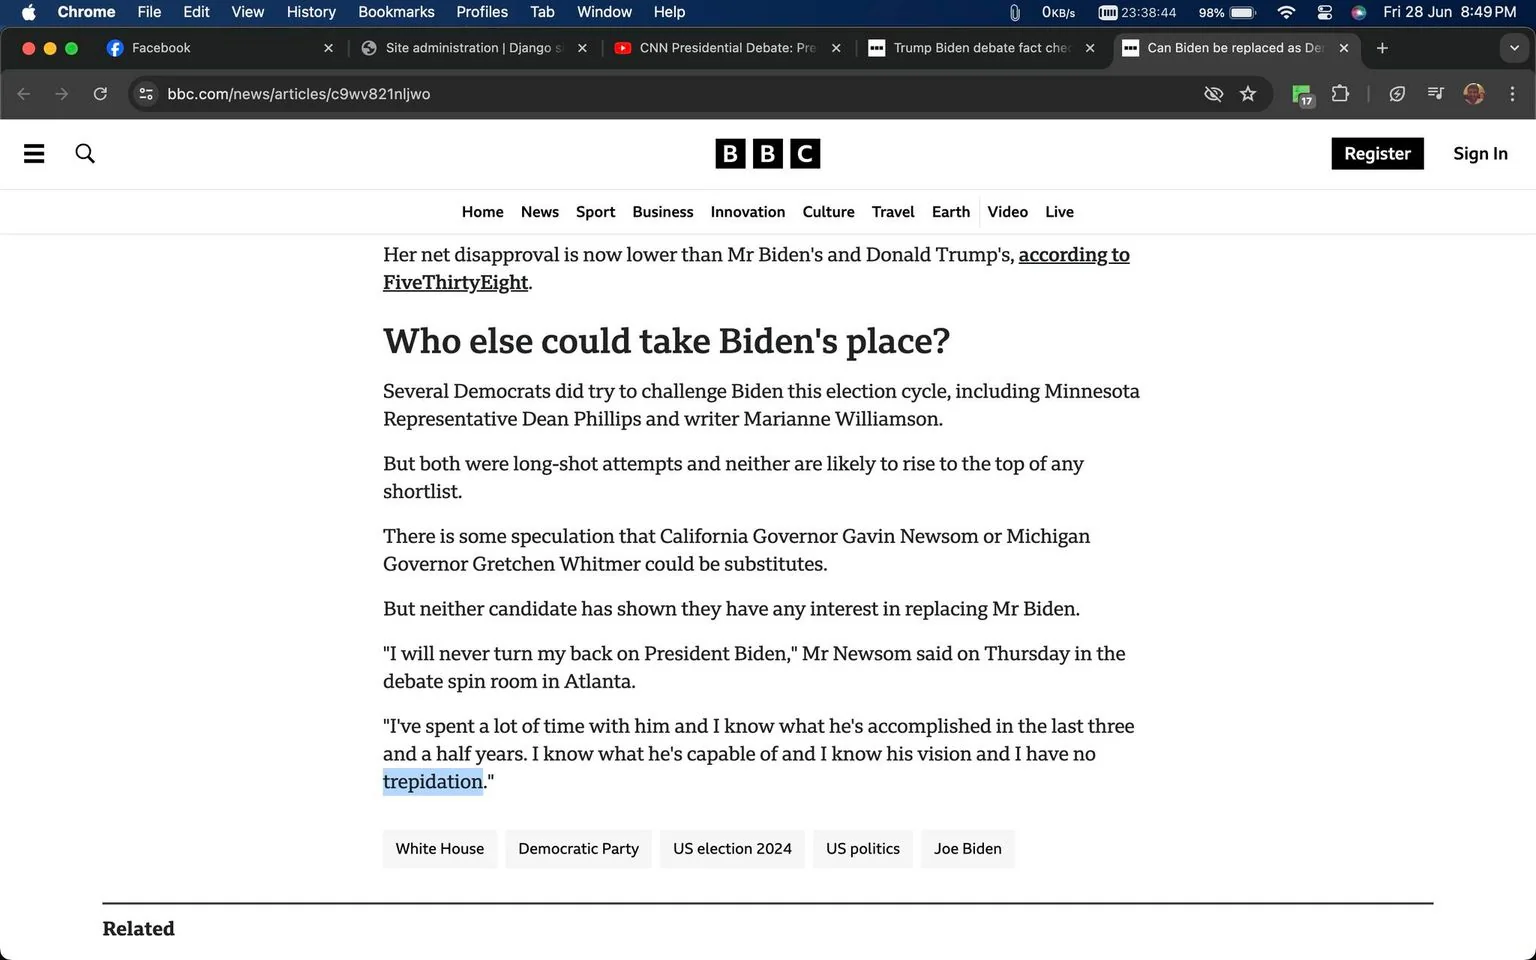Click the US election 2024 tag
Image resolution: width=1536 pixels, height=960 pixels.
732,849
